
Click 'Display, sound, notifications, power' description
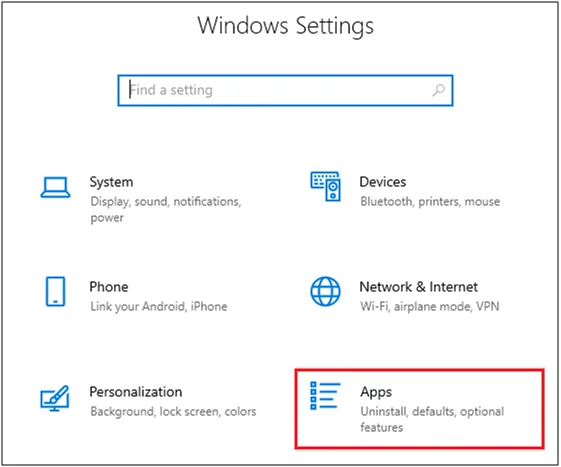point(166,209)
